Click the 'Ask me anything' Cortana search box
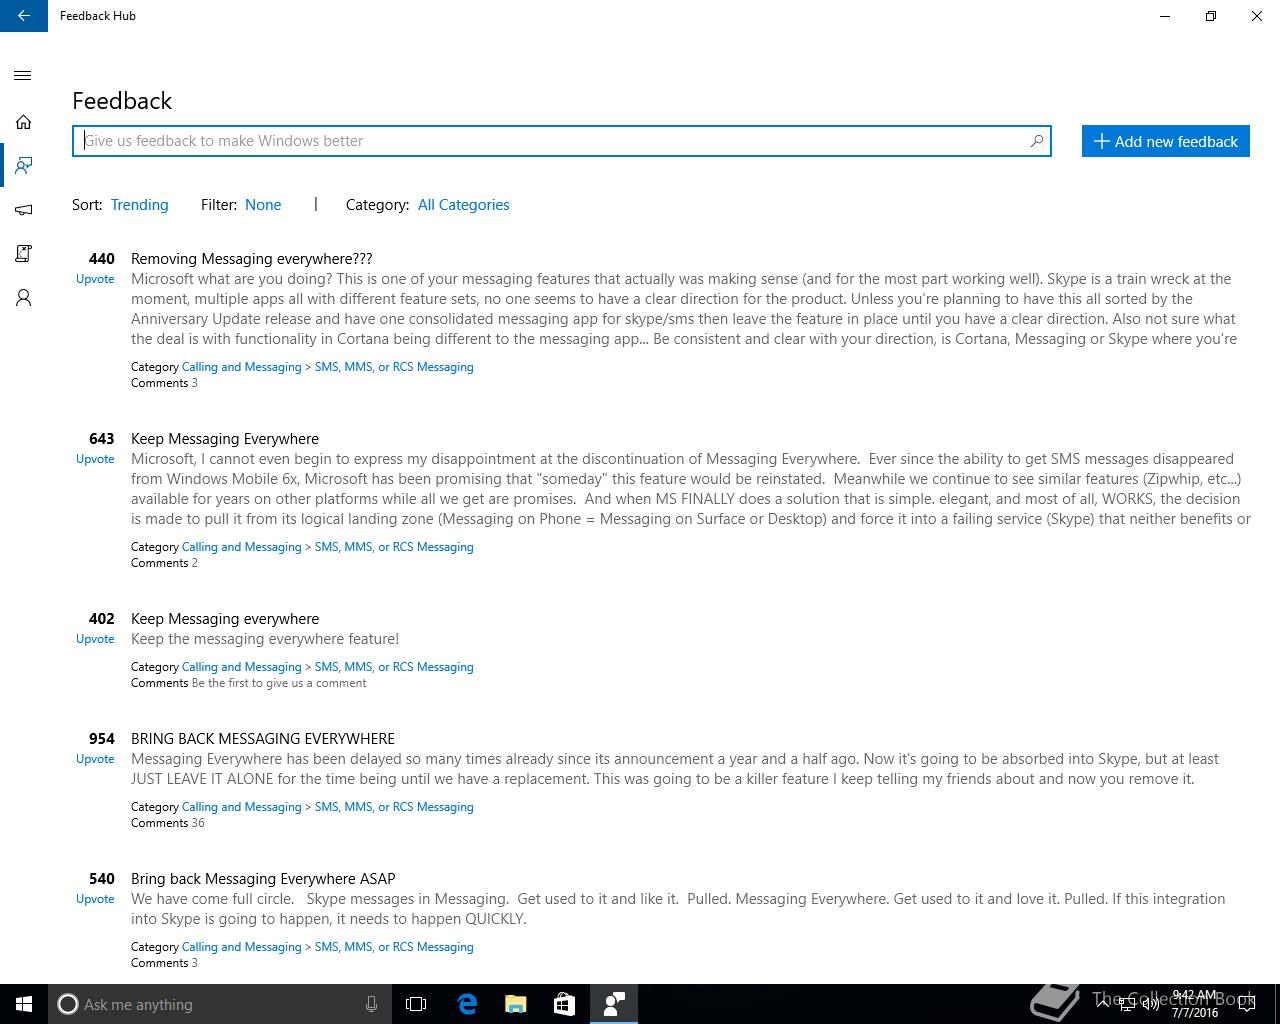 pyautogui.click(x=218, y=1004)
